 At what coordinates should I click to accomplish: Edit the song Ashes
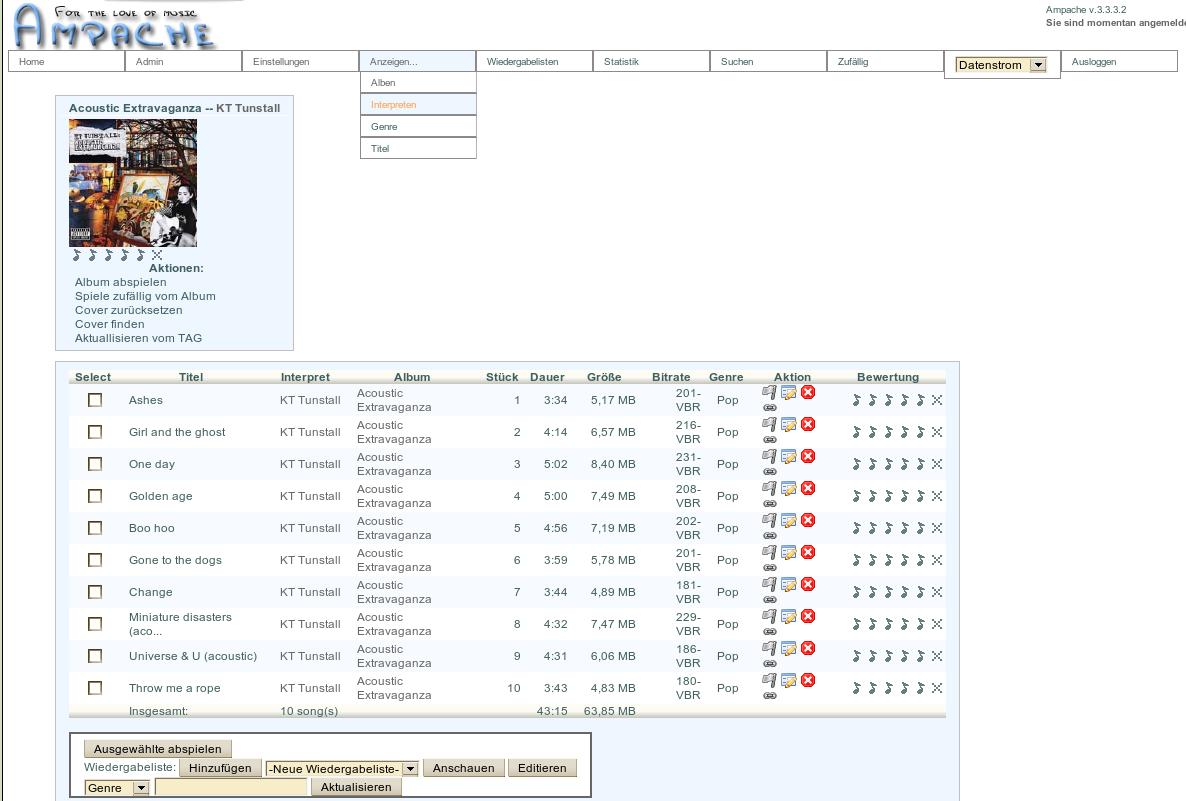pos(789,392)
